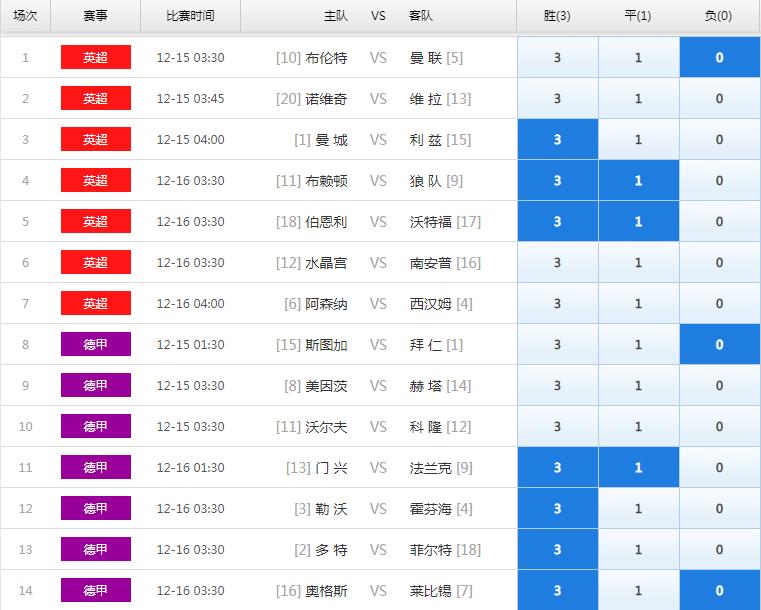Click away team 西汉姆

pyautogui.click(x=430, y=304)
